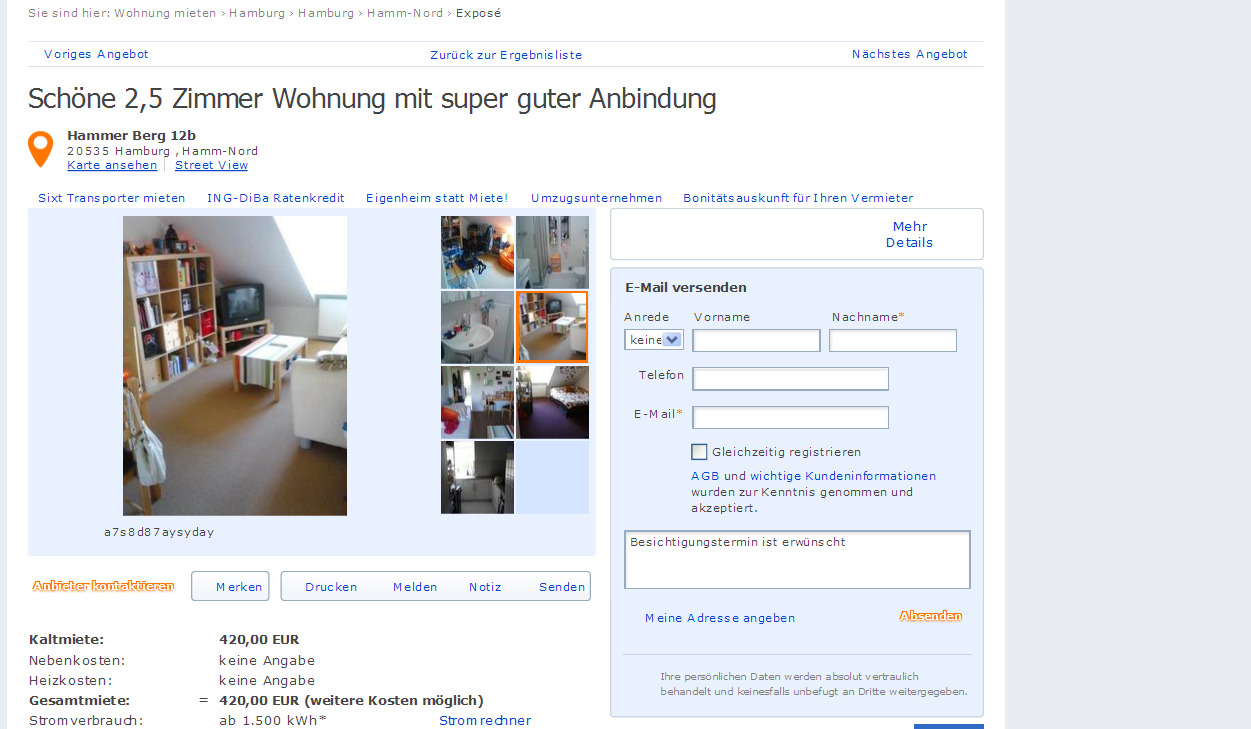Open the Anrede dropdown
This screenshot has width=1251, height=729.
[654, 340]
